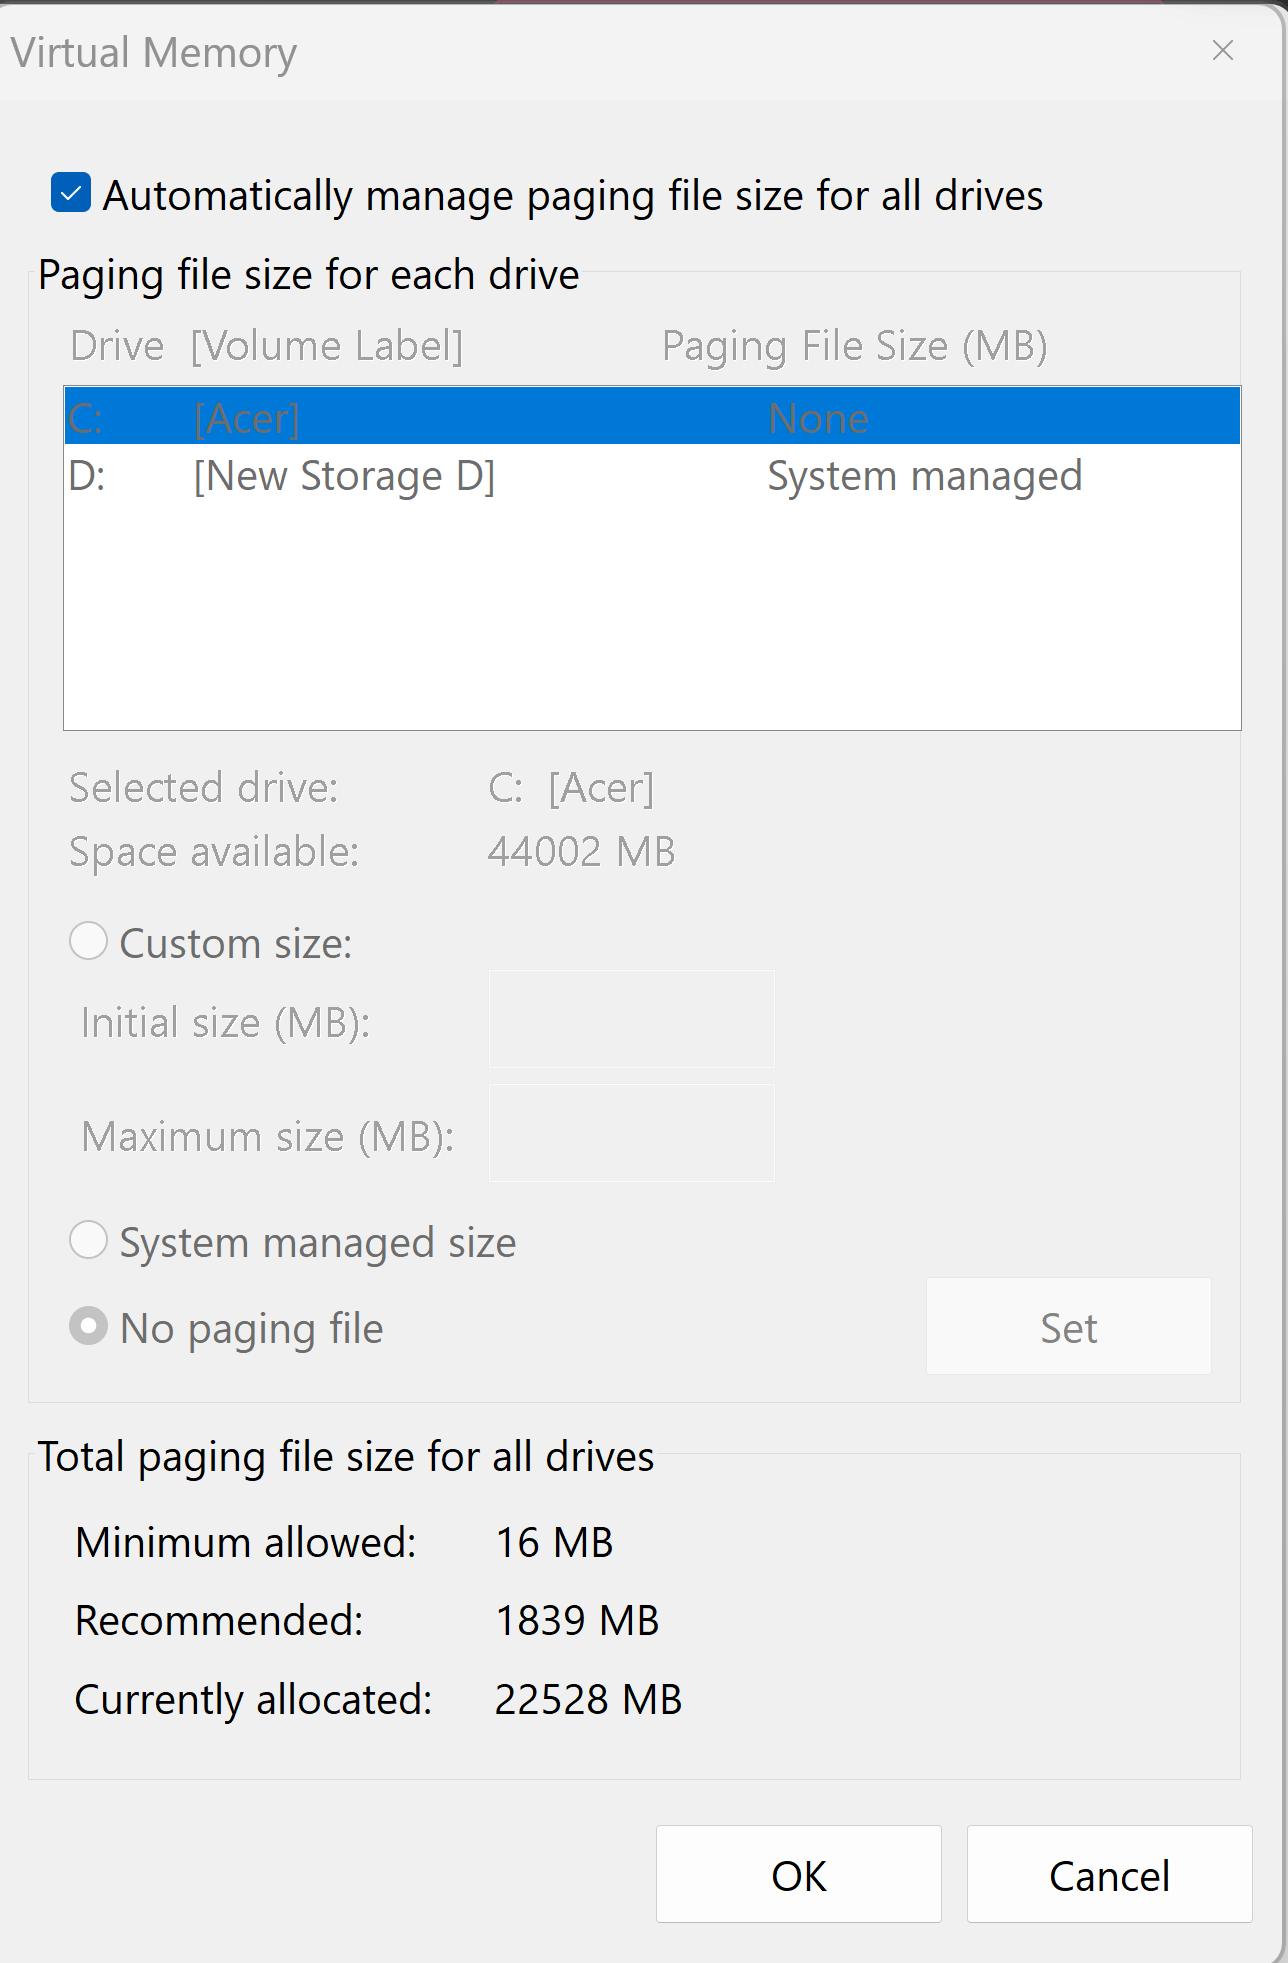Screen dimensions: 1288x1963
Task: Click the Paging File Size (MB) column header
Action: click(x=854, y=346)
